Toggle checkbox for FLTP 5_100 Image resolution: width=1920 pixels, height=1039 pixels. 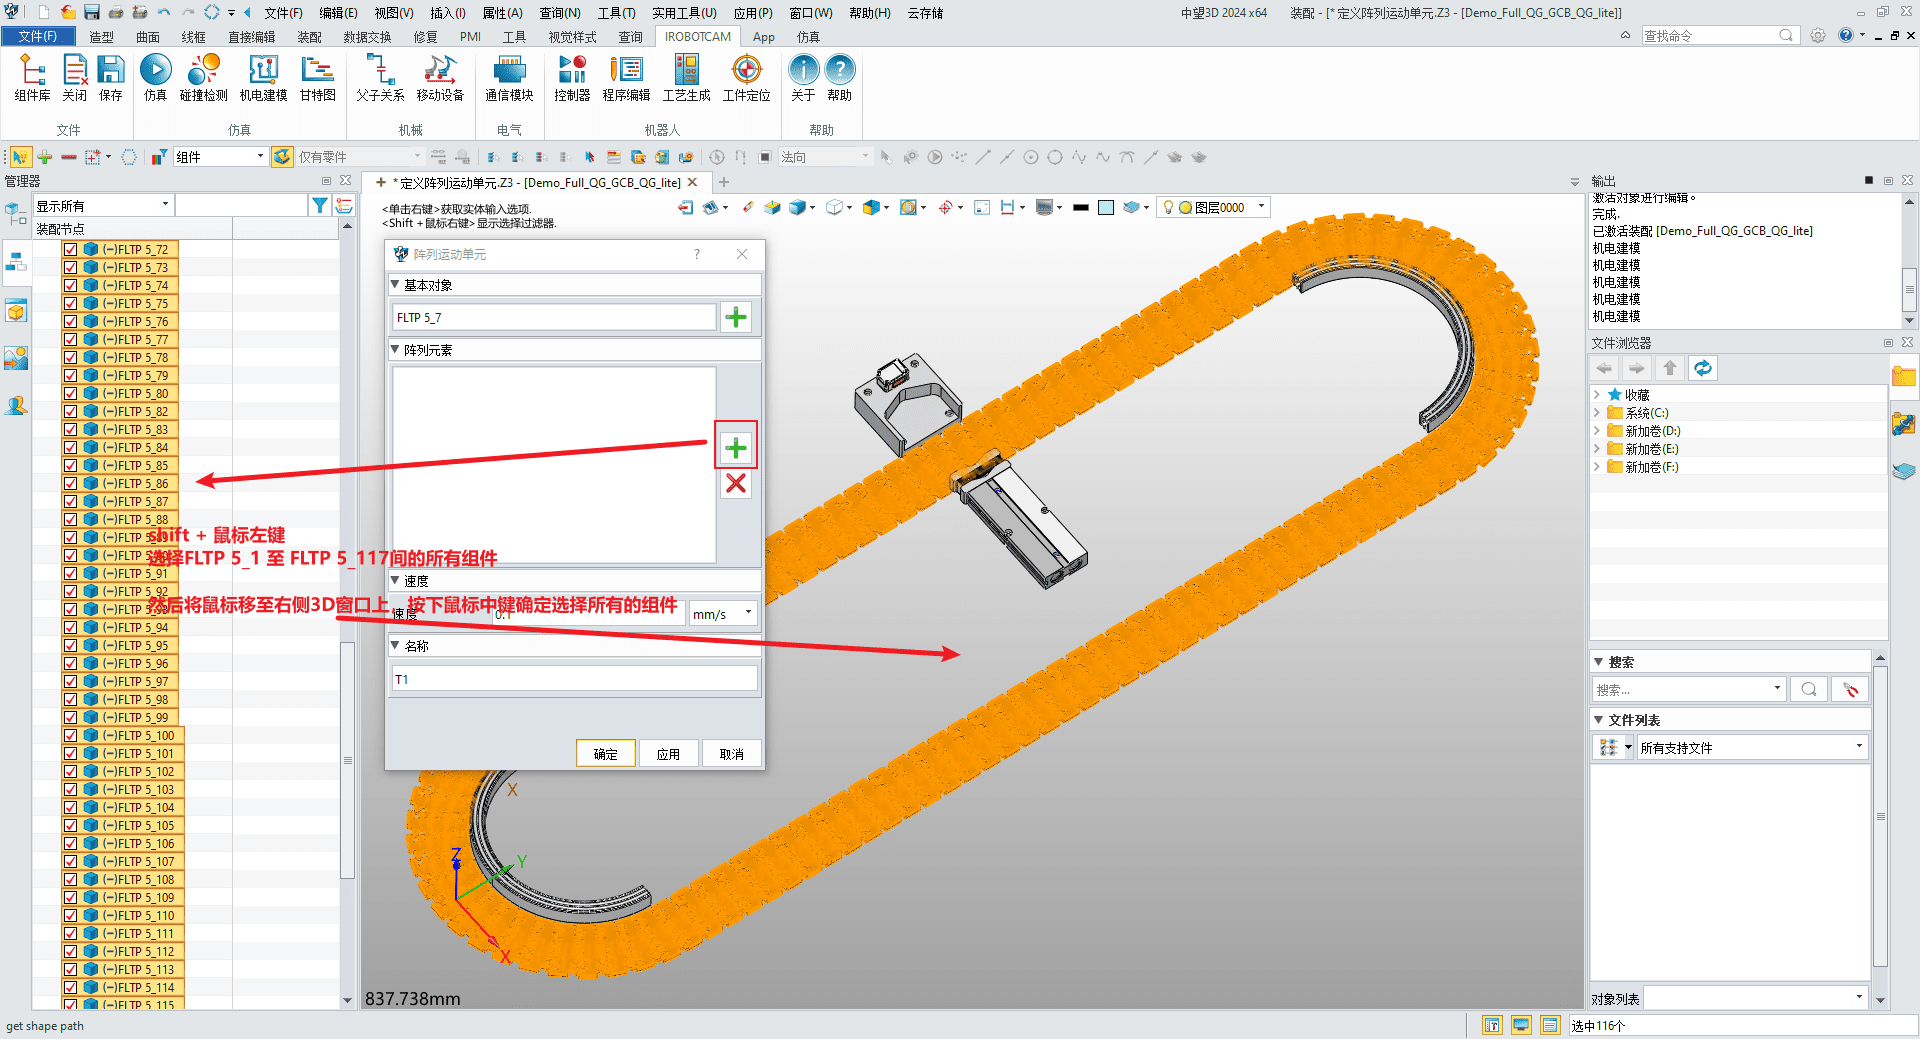click(x=70, y=736)
